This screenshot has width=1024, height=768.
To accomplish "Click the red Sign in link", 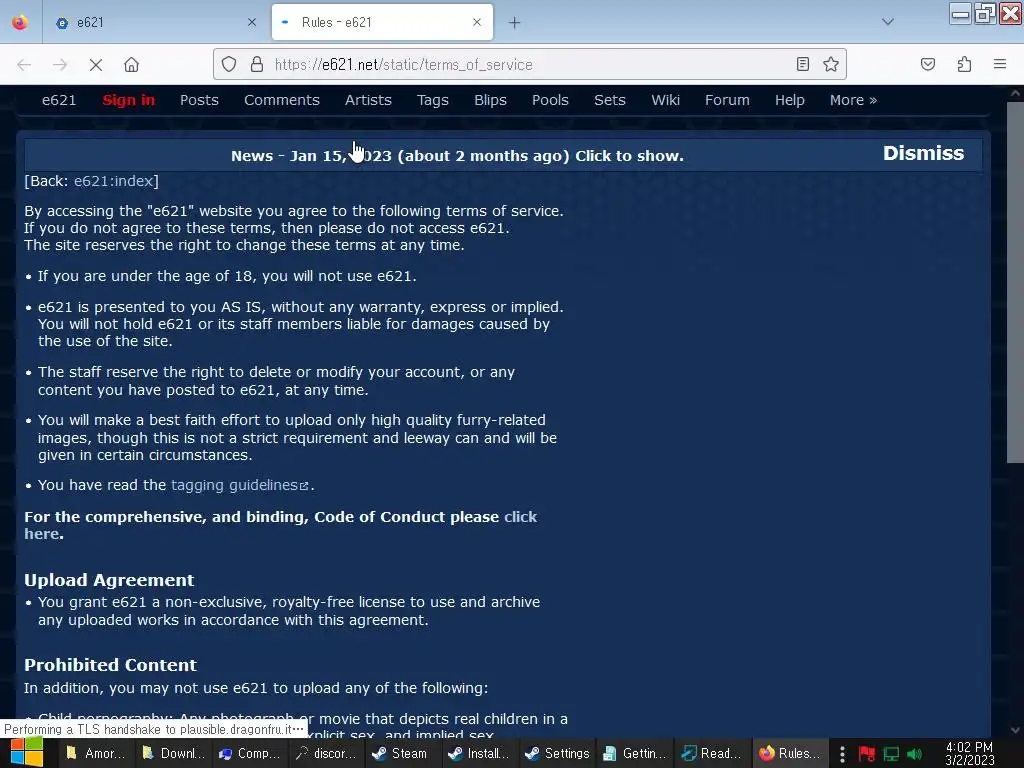I will point(129,100).
